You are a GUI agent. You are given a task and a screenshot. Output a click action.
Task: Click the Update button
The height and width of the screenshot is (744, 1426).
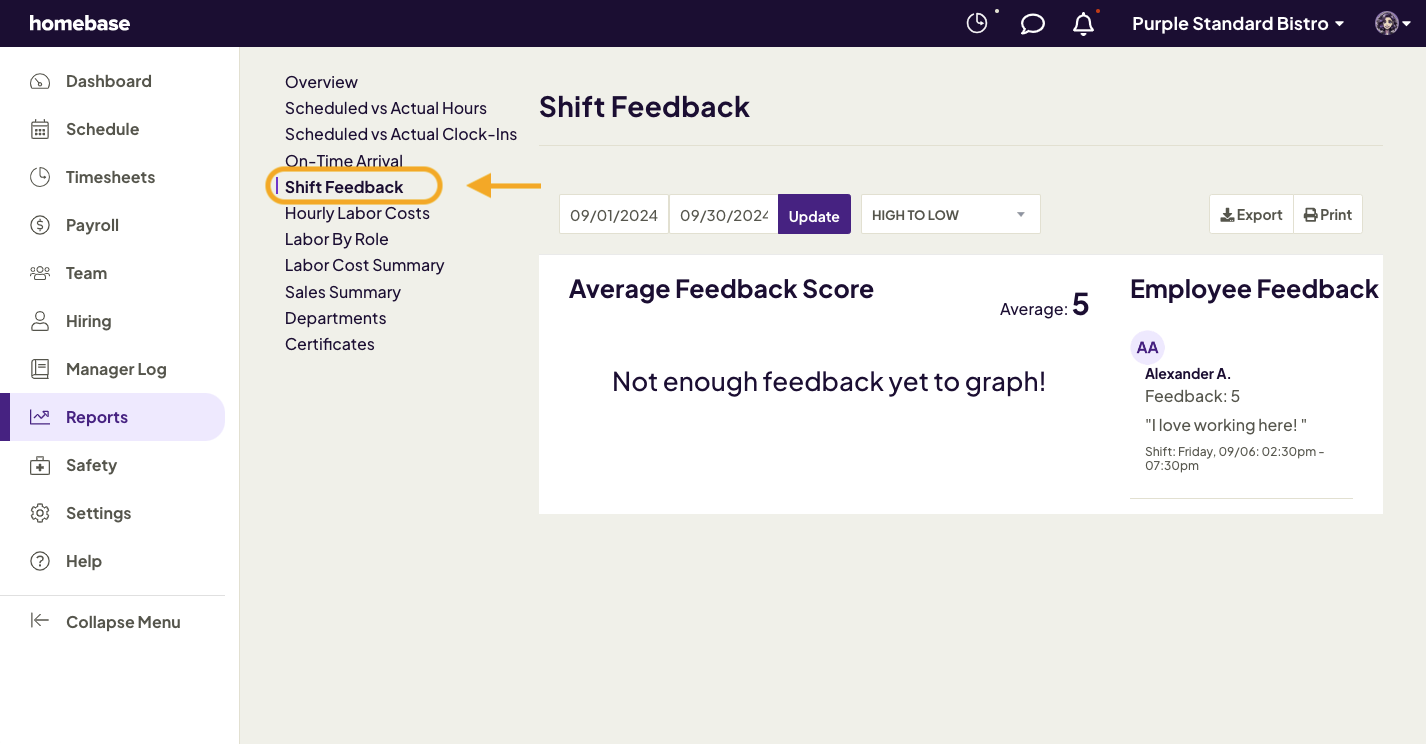coord(814,214)
